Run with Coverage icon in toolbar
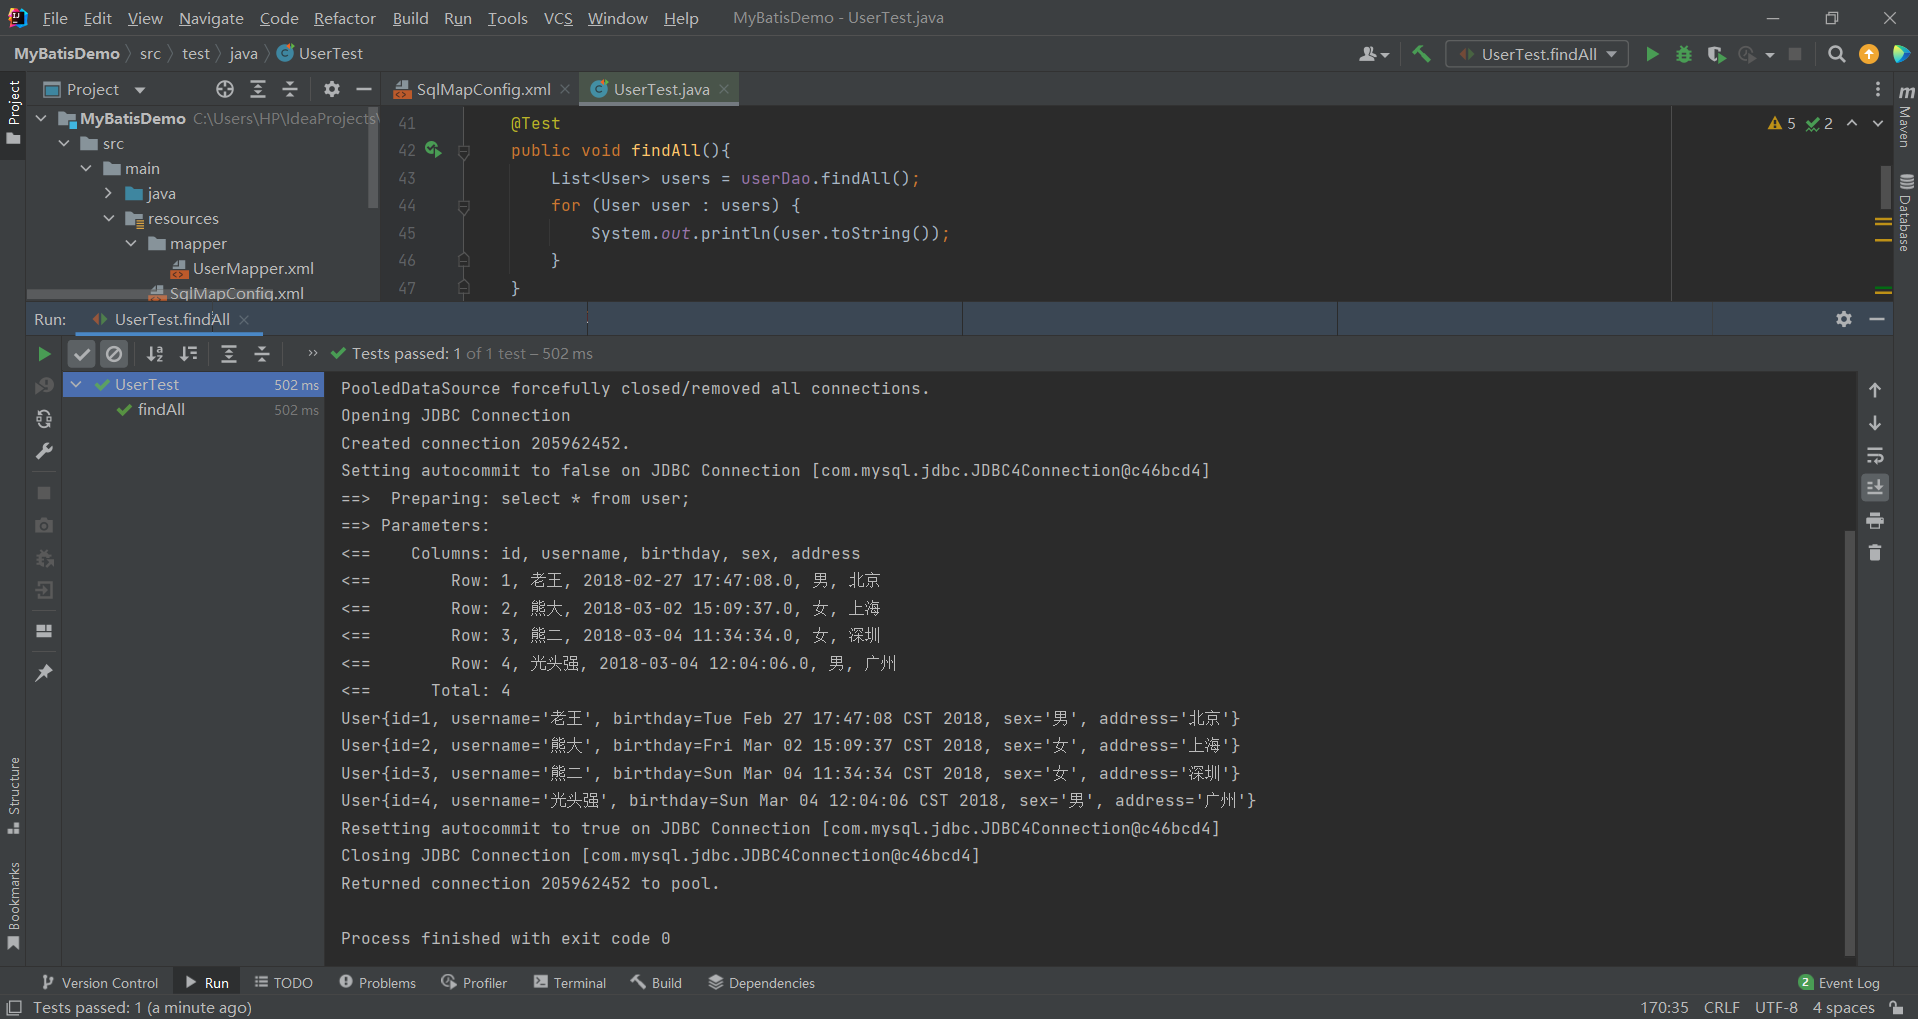1918x1019 pixels. (x=1716, y=54)
